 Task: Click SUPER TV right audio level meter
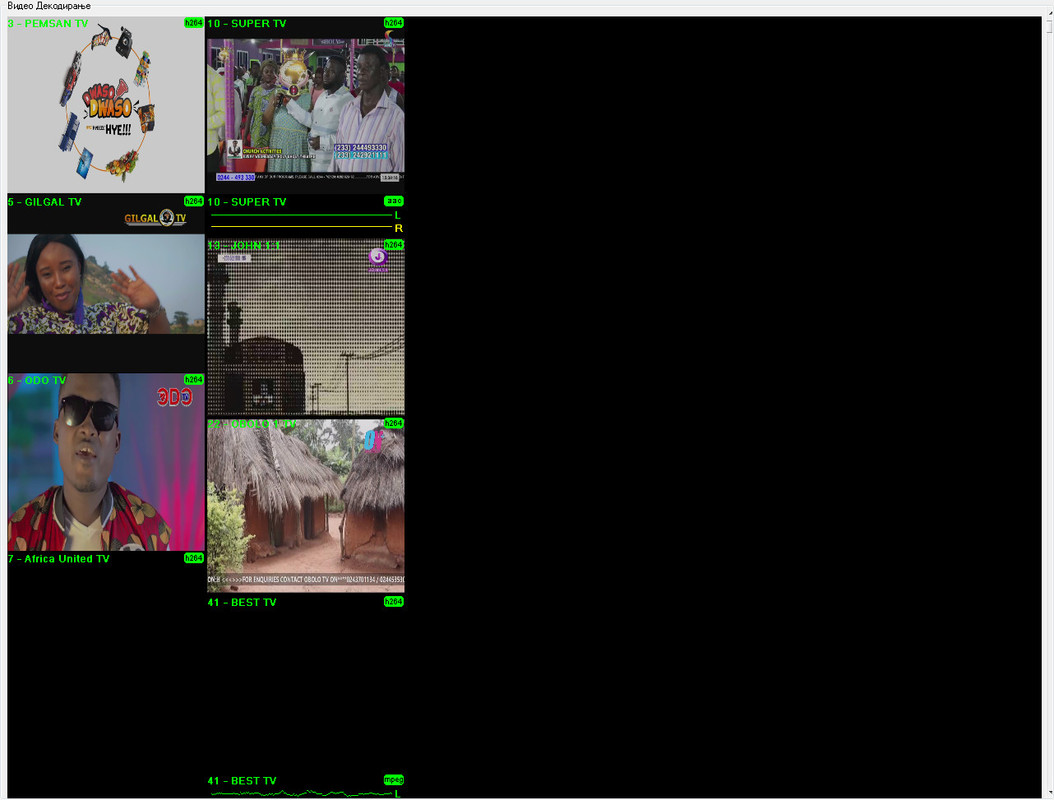(x=301, y=227)
